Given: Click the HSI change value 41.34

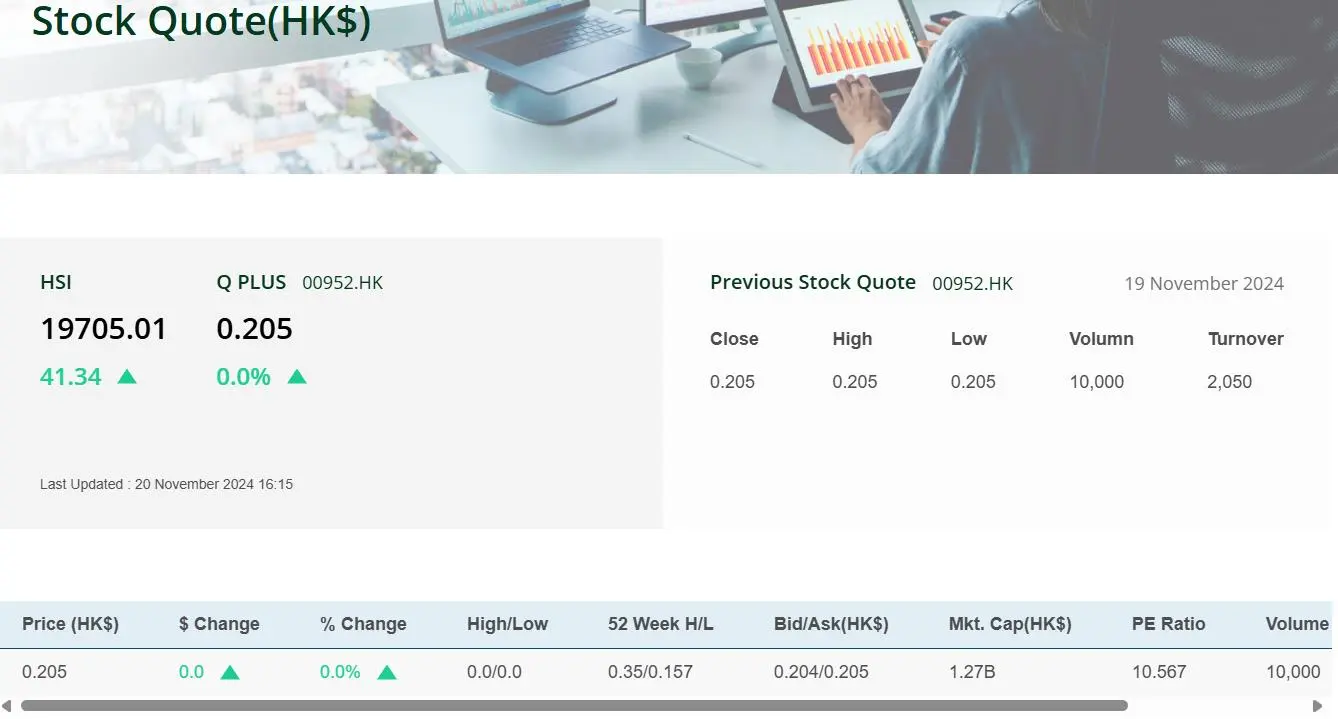Looking at the screenshot, I should click(71, 377).
